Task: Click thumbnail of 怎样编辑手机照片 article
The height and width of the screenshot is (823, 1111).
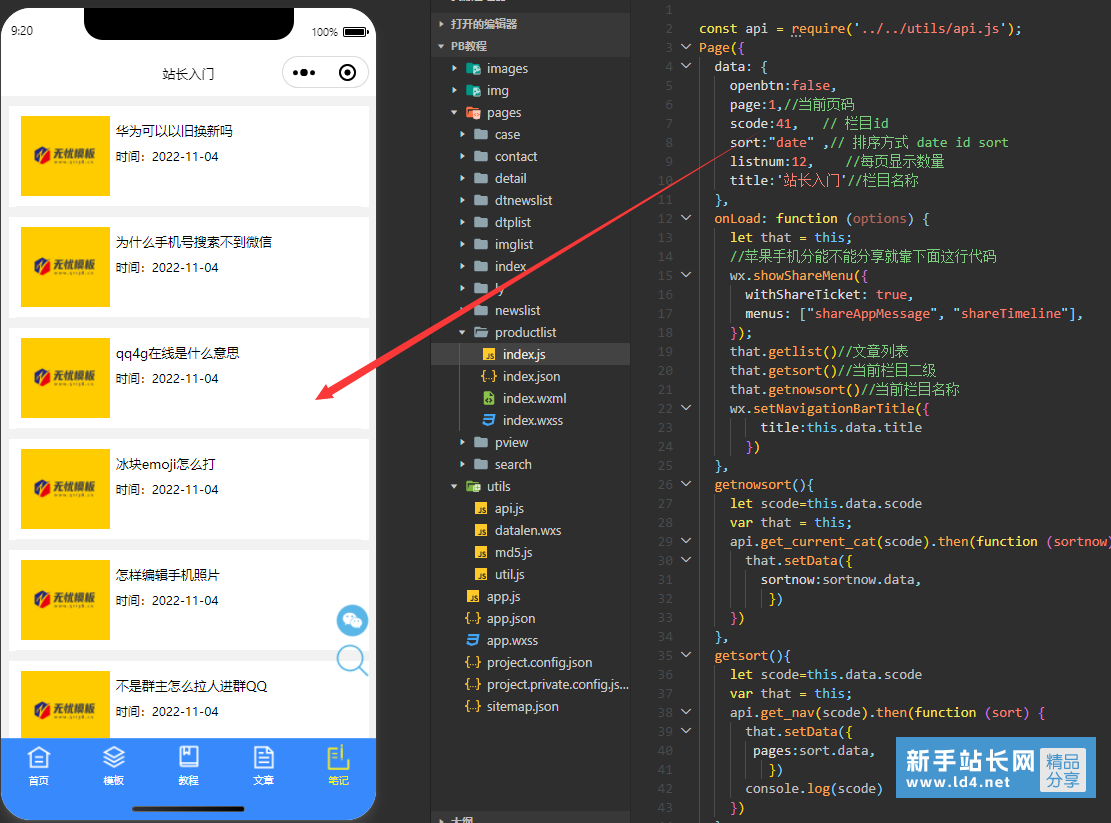Action: click(x=65, y=600)
